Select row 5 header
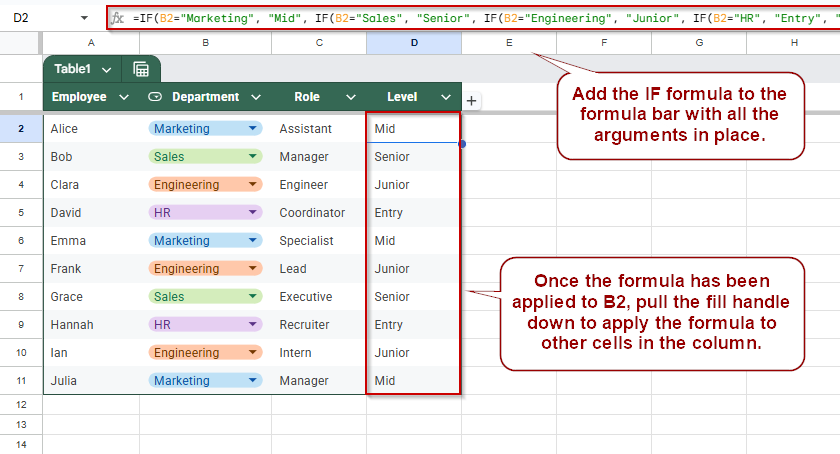 [x=21, y=212]
